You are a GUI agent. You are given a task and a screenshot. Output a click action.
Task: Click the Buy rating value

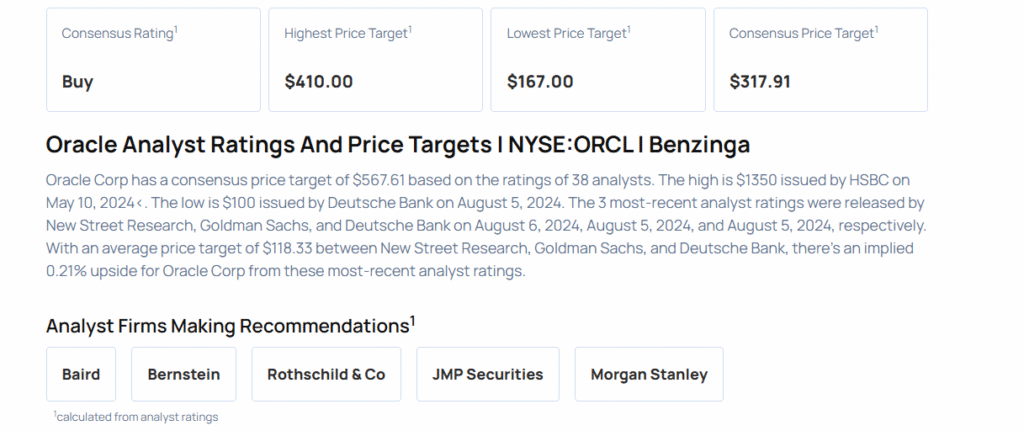click(x=77, y=82)
